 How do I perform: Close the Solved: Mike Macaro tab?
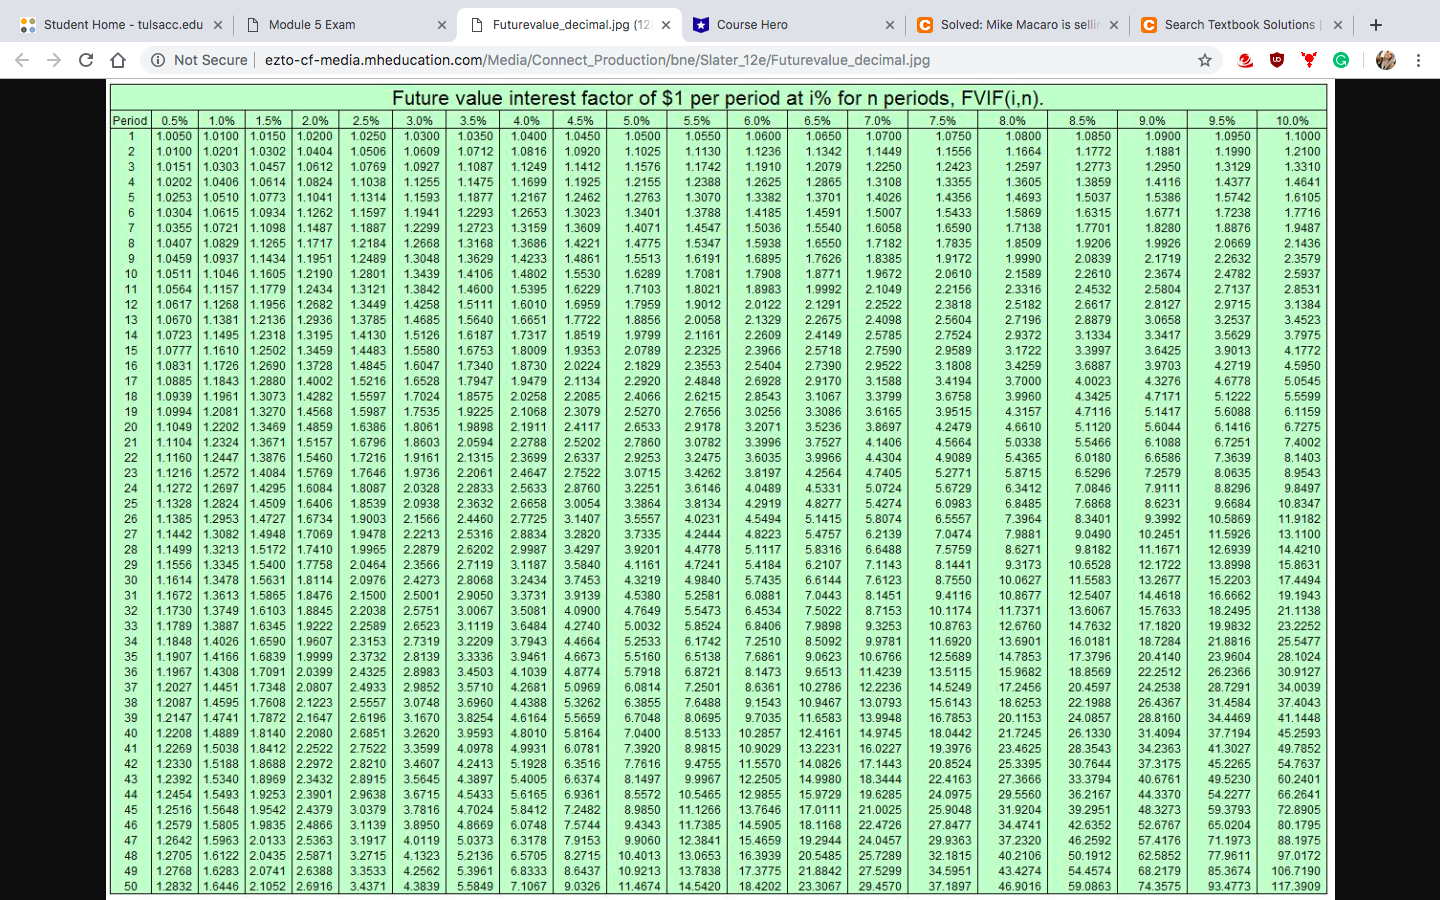point(1114,24)
